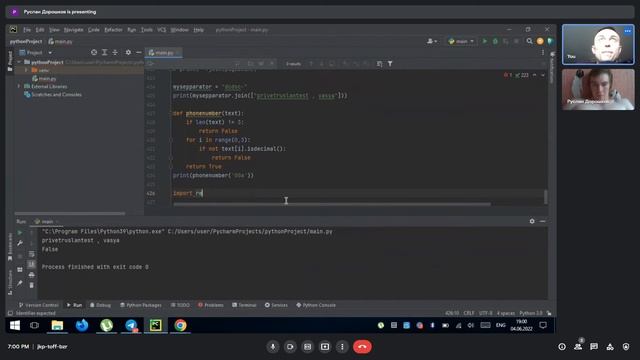Viewport: 640px width, 360px height.
Task: Open meeting details info icon
Action: click(562, 347)
